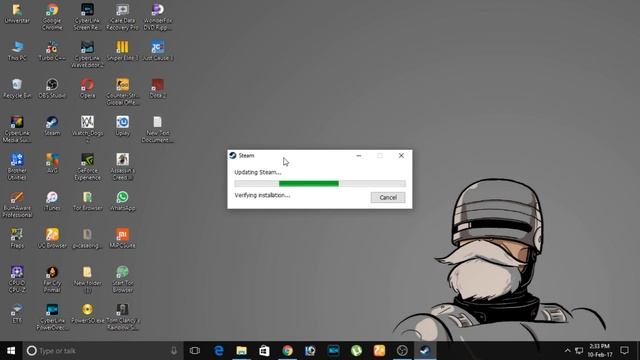Open the Windows Start menu
Screen dimensions: 640x360
coord(11,351)
